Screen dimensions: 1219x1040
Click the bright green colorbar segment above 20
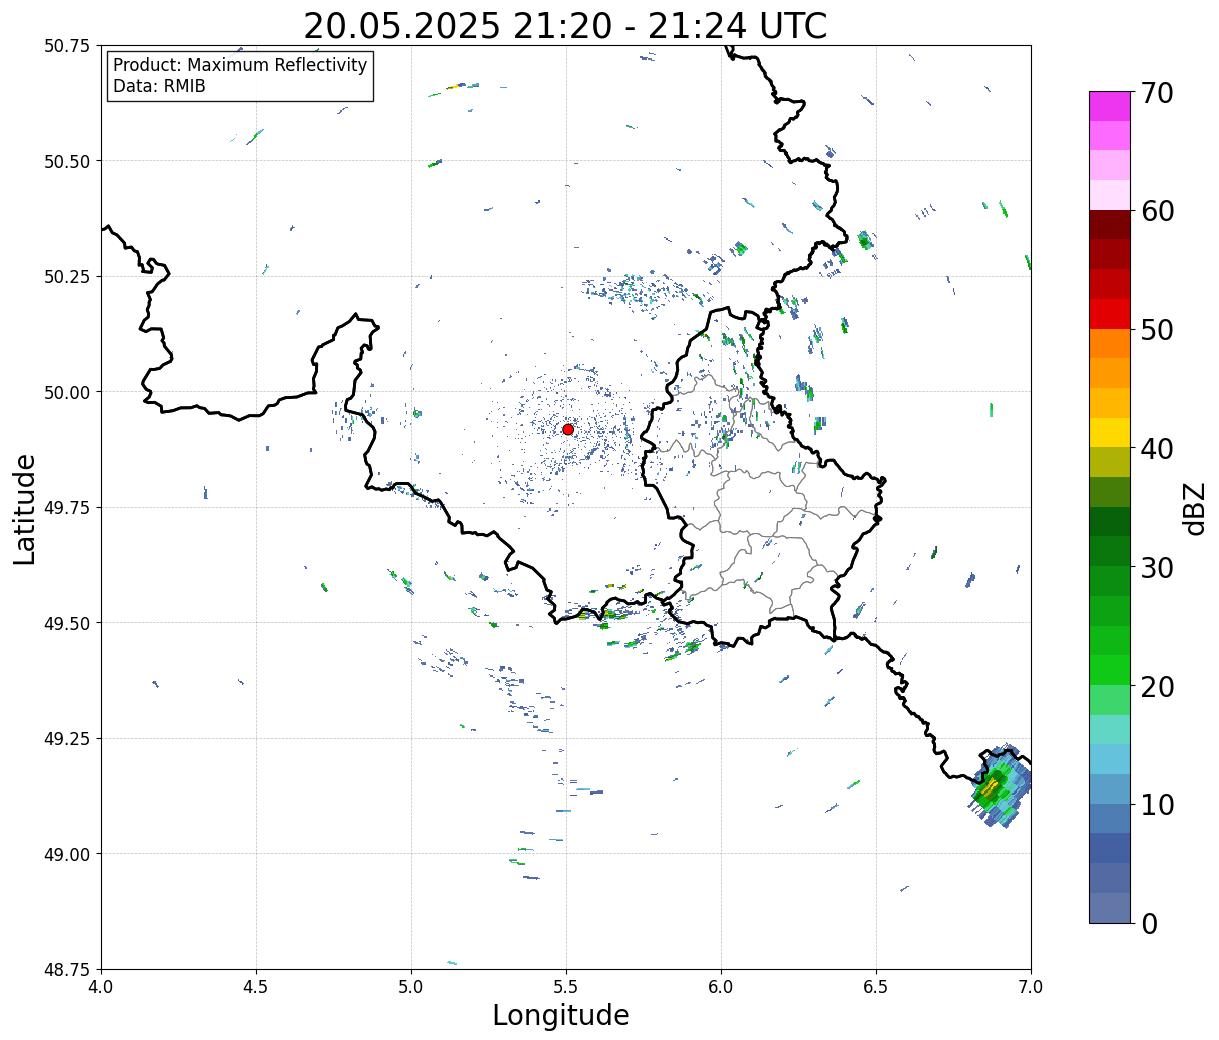pos(1110,670)
